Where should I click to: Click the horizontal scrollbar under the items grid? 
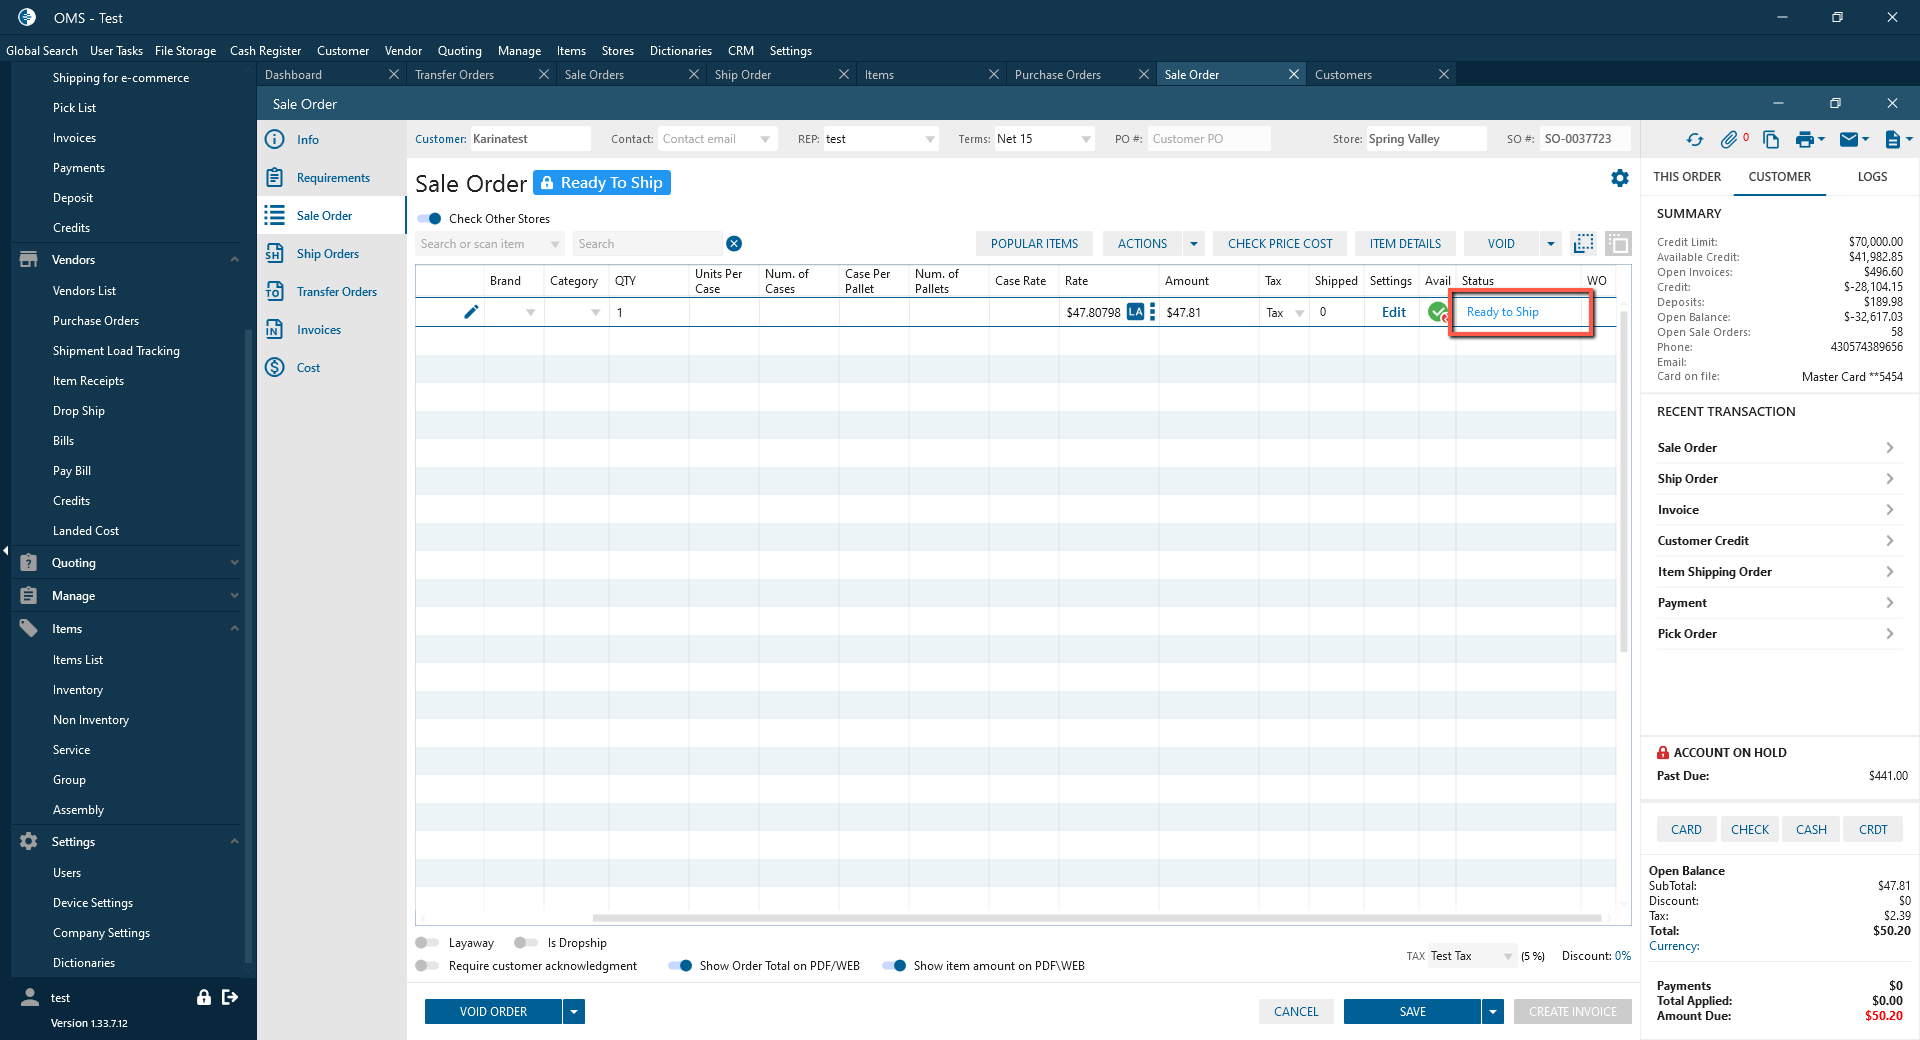tap(1096, 917)
